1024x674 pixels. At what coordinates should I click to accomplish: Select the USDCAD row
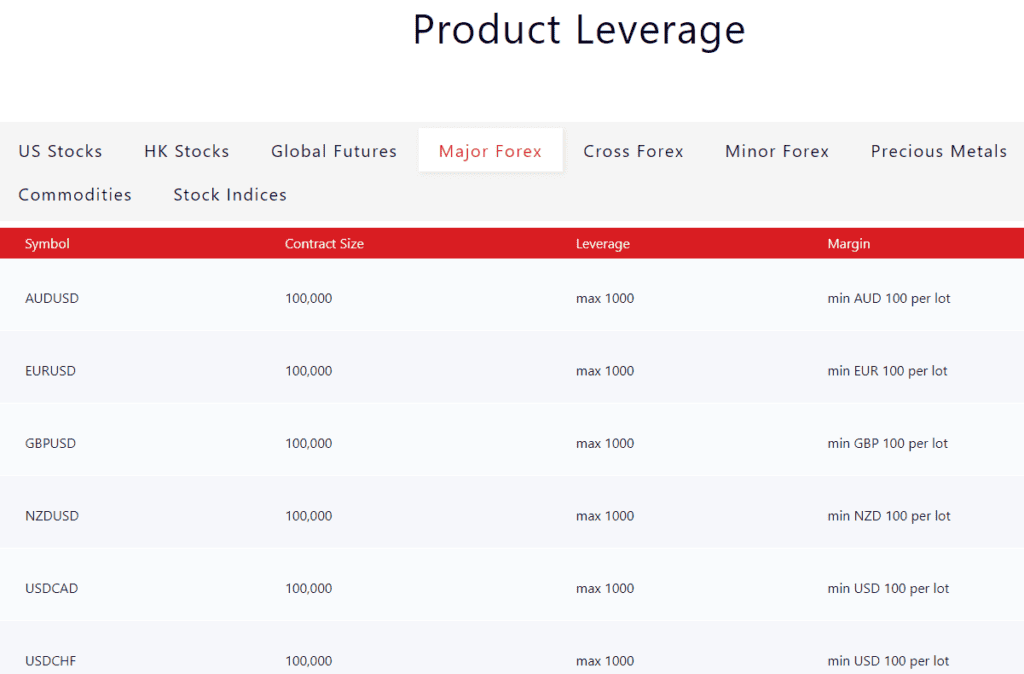pos(51,588)
